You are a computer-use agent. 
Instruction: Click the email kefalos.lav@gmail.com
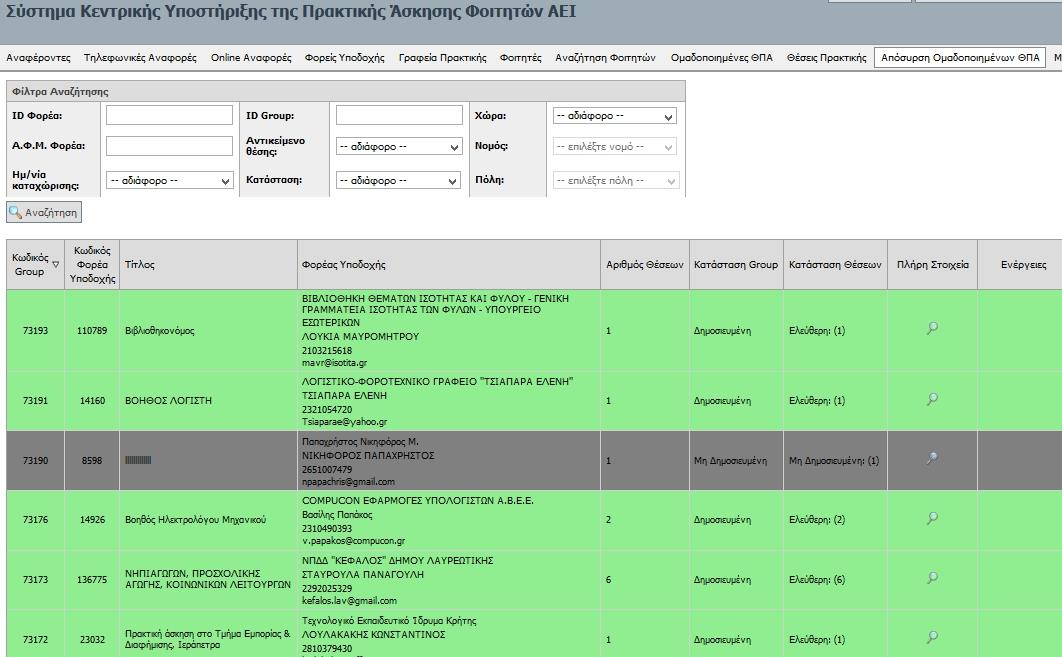[349, 601]
